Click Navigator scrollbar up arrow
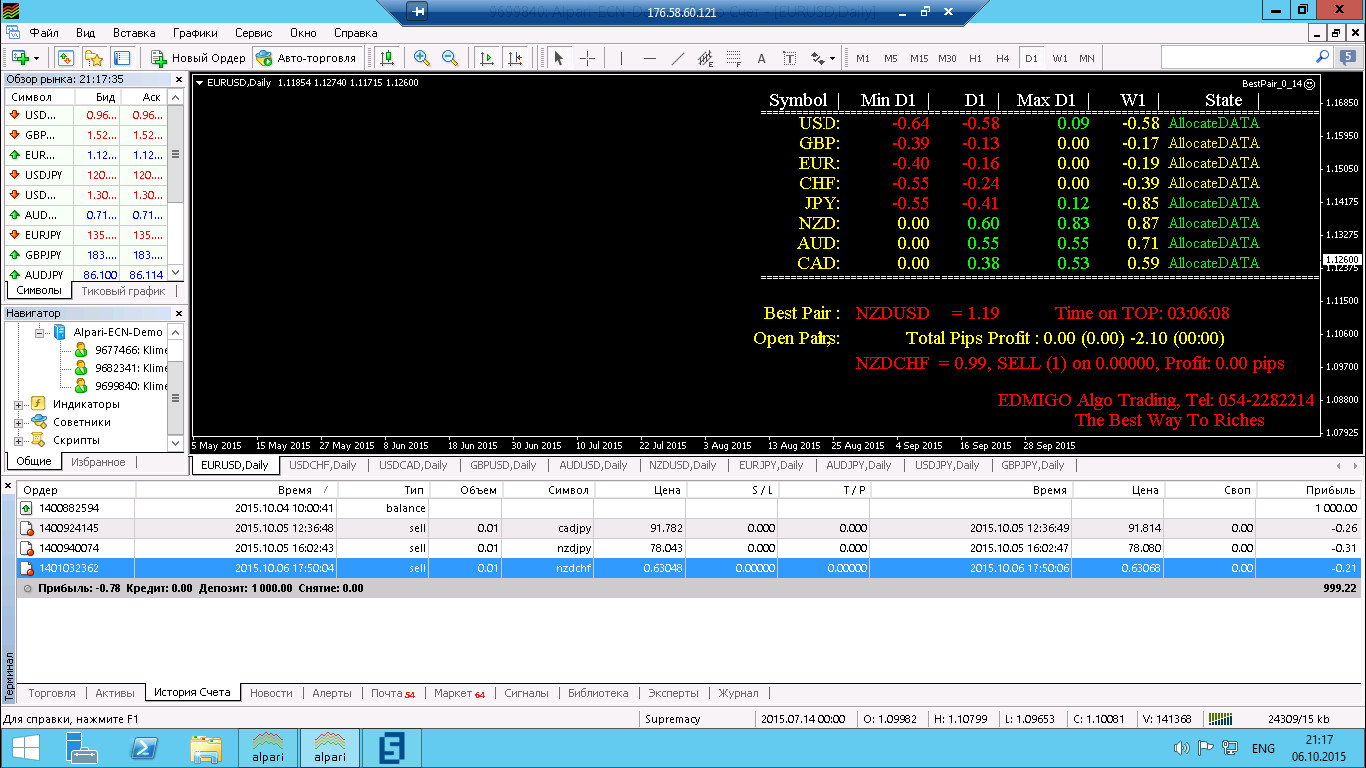The image size is (1366, 768). click(176, 331)
